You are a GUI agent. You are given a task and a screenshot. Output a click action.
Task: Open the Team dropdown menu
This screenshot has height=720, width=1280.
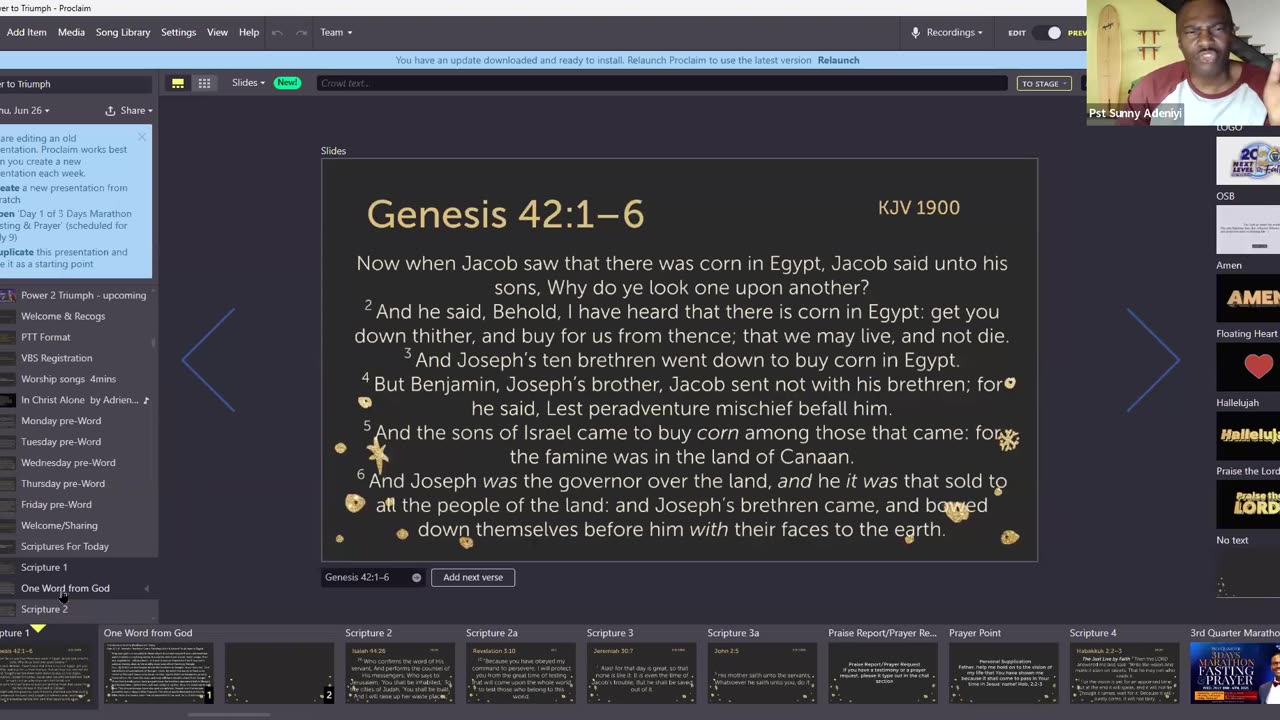[336, 32]
